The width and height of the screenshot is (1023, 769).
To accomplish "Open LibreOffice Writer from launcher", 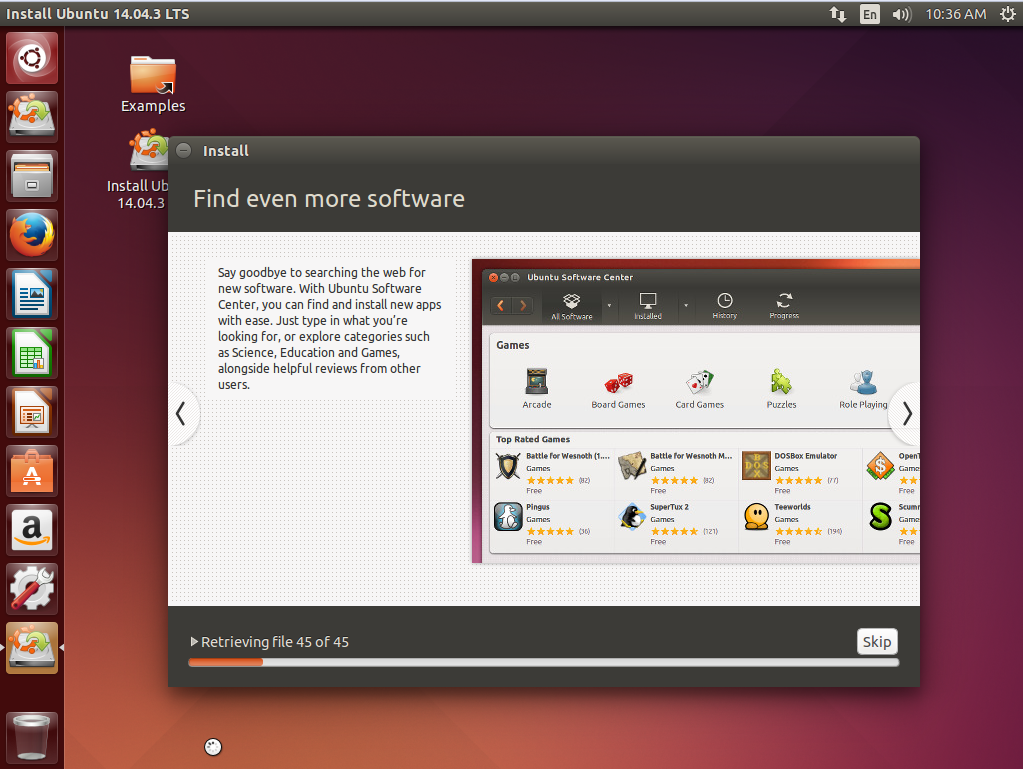I will tap(32, 294).
